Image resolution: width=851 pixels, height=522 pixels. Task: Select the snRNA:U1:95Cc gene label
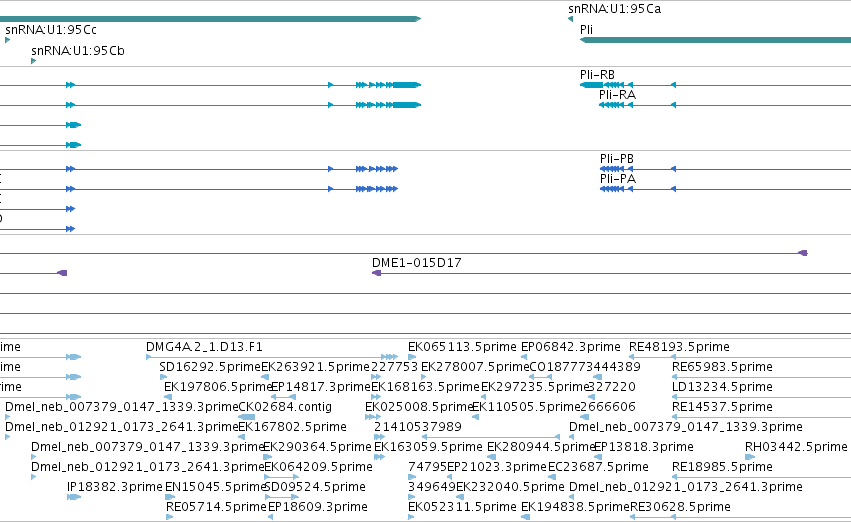tap(51, 30)
